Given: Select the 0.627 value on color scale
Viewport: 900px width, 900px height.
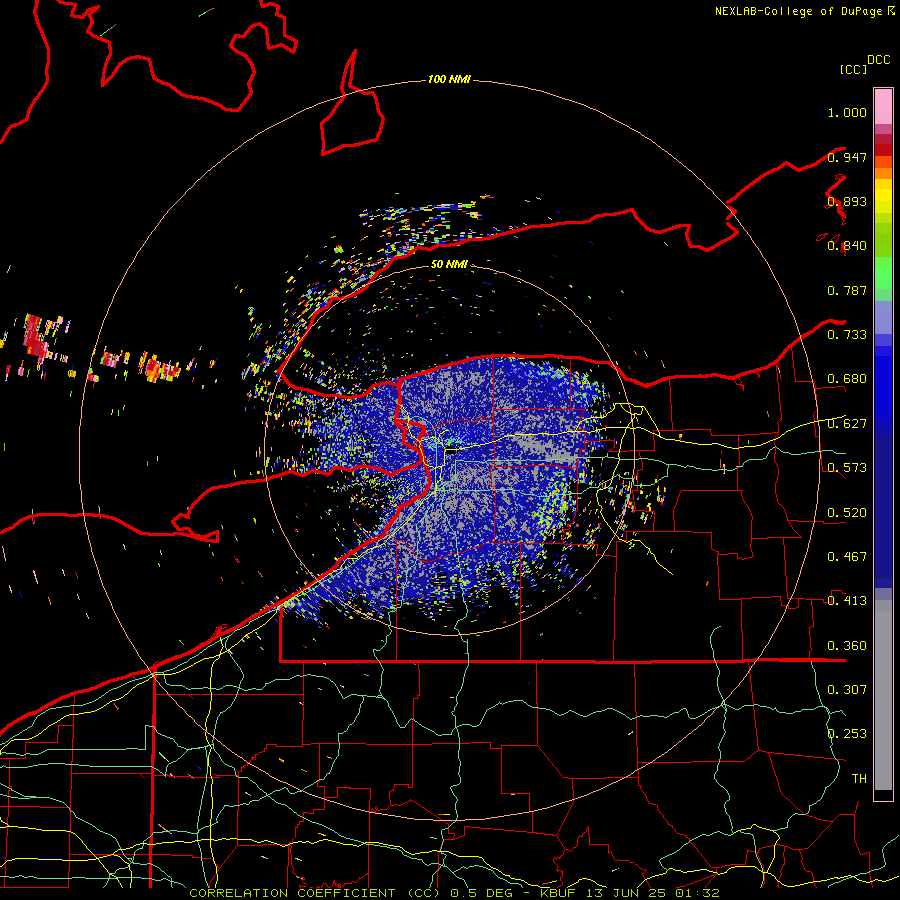Looking at the screenshot, I should pos(847,424).
